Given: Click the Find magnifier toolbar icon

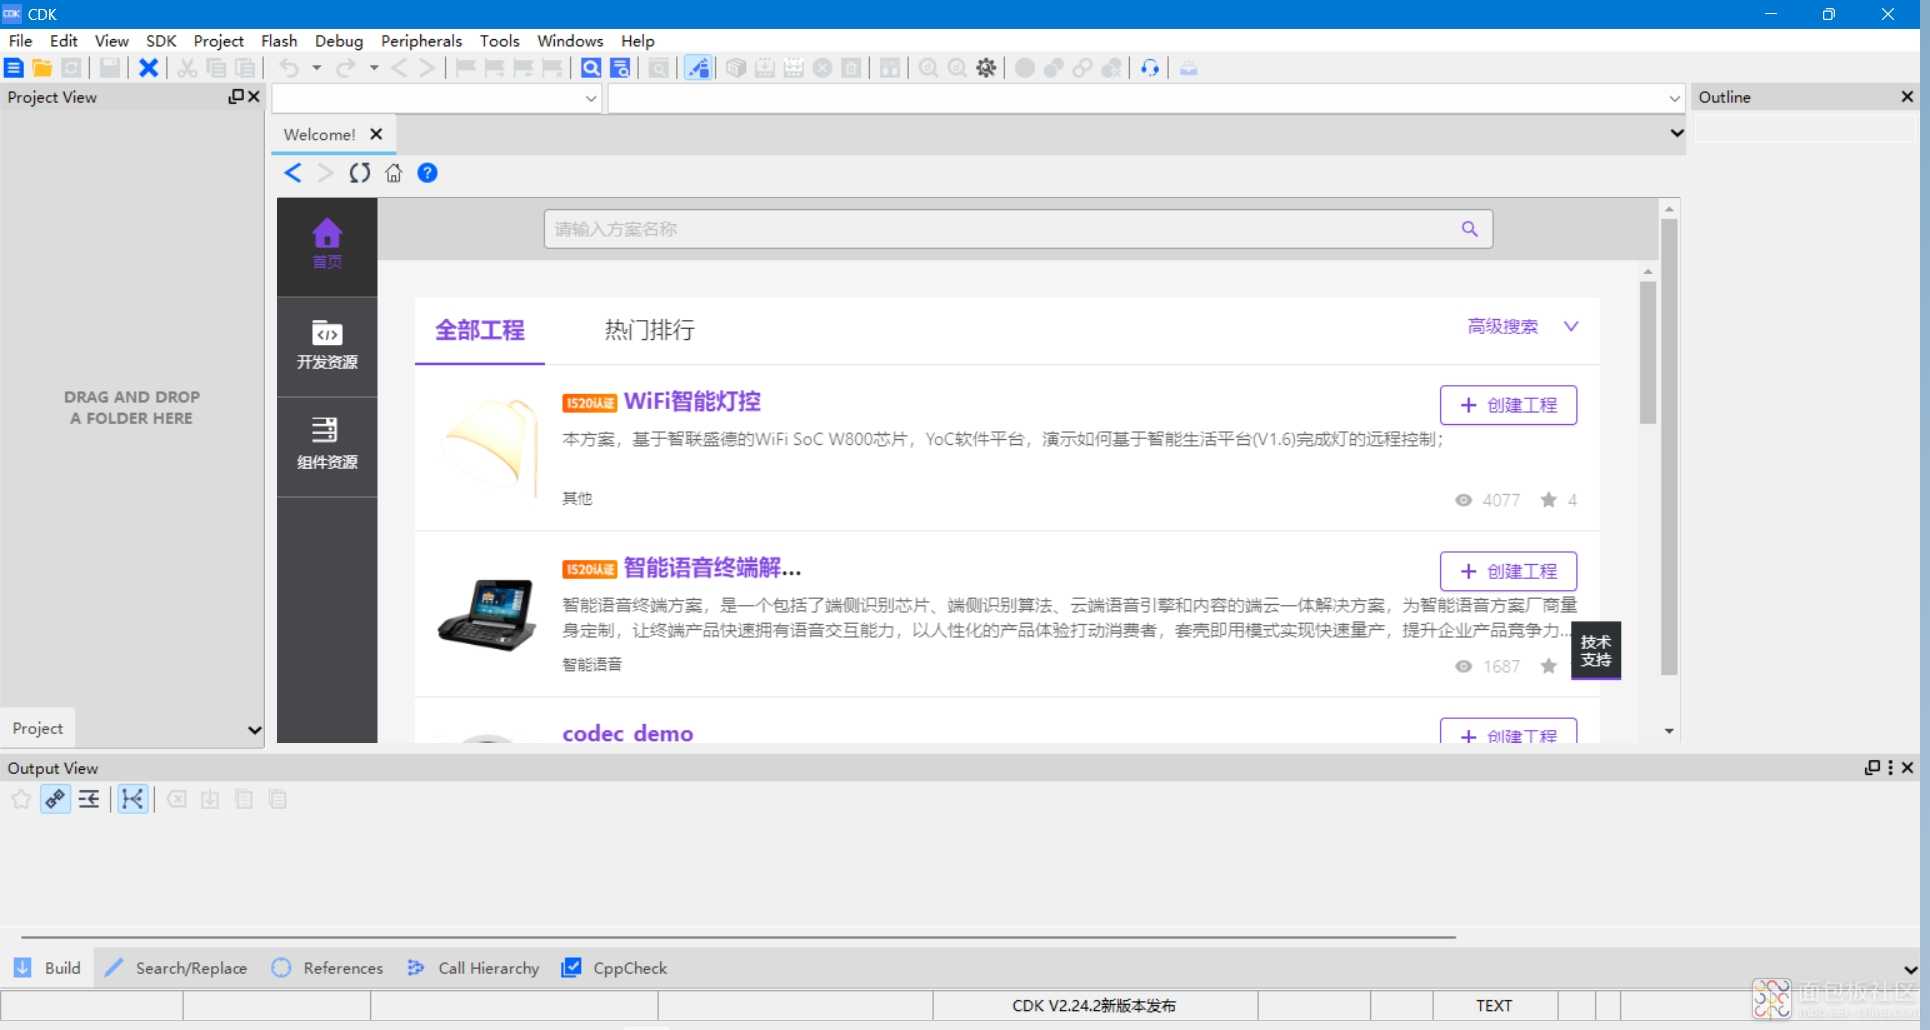Looking at the screenshot, I should click(x=591, y=68).
